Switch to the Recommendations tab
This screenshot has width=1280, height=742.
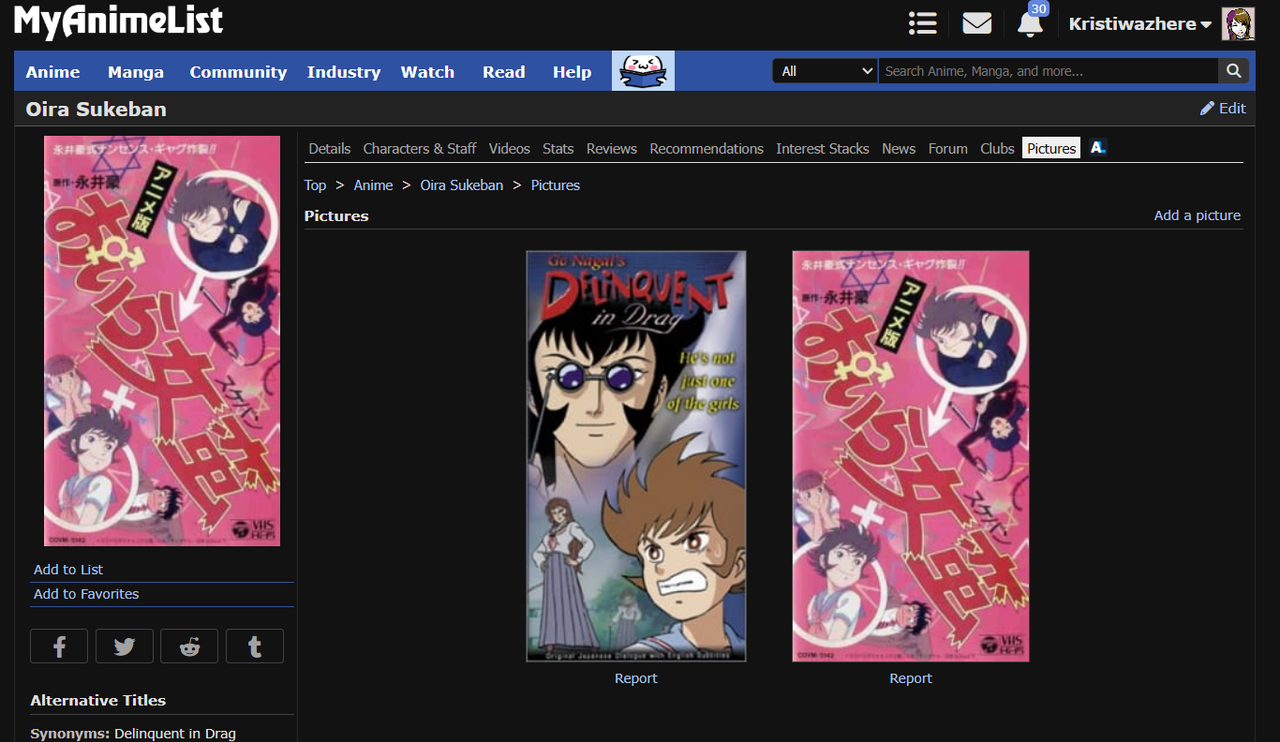click(706, 148)
